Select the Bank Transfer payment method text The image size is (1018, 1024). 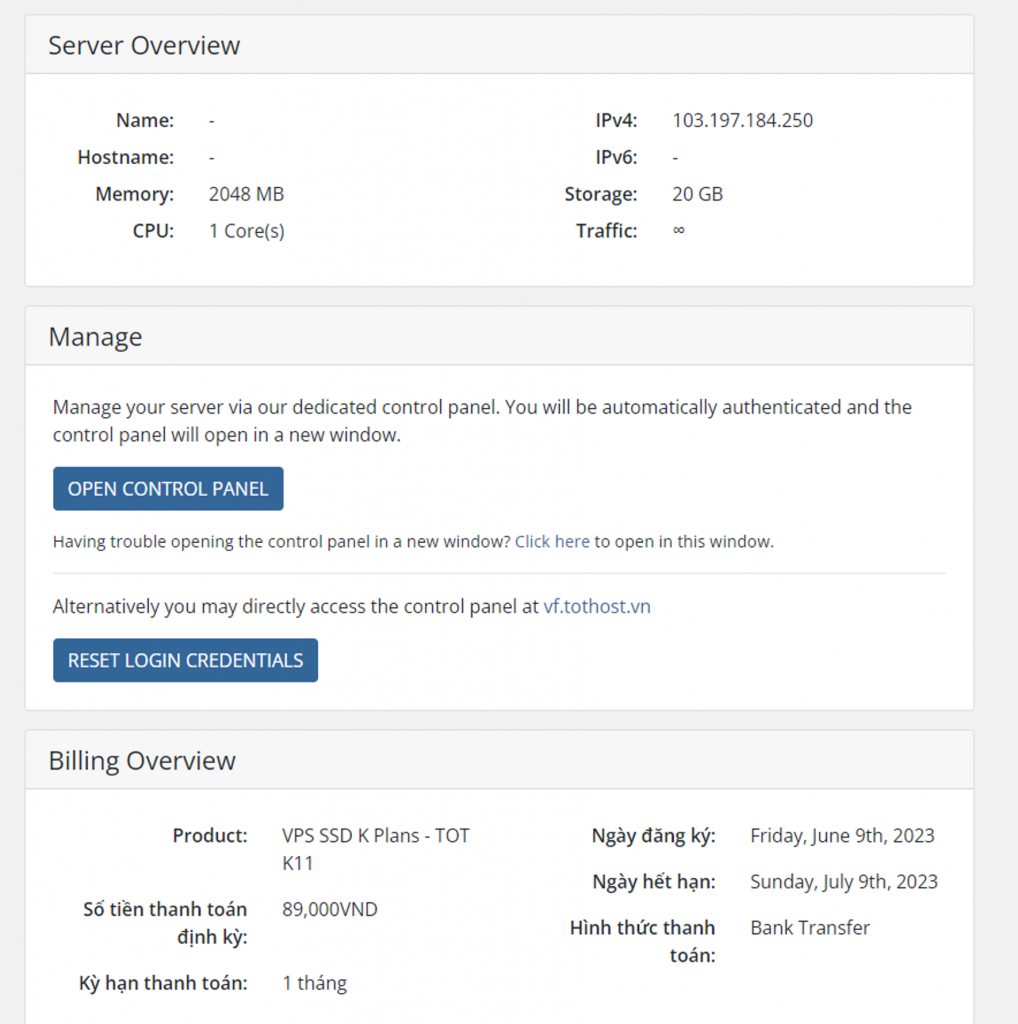tap(810, 928)
